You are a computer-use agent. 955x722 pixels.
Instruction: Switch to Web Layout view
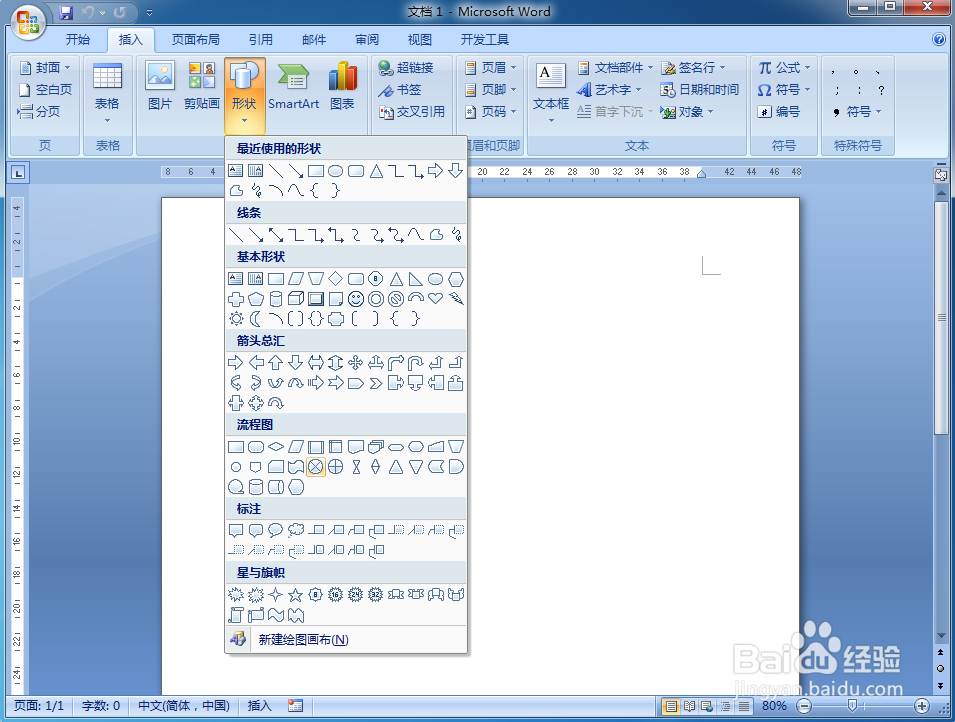tap(707, 707)
